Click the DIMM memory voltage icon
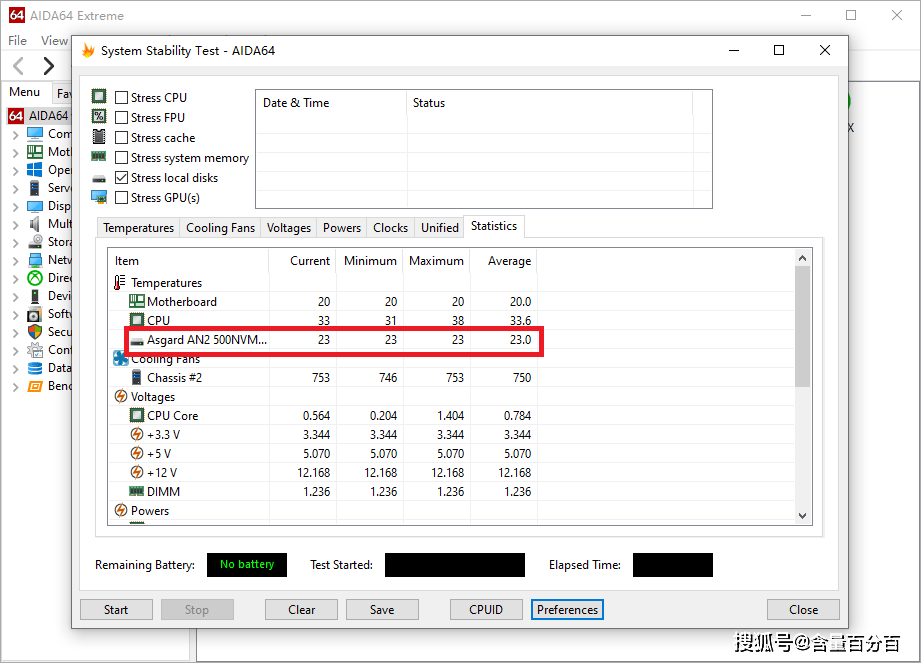The height and width of the screenshot is (663, 921). click(x=137, y=492)
